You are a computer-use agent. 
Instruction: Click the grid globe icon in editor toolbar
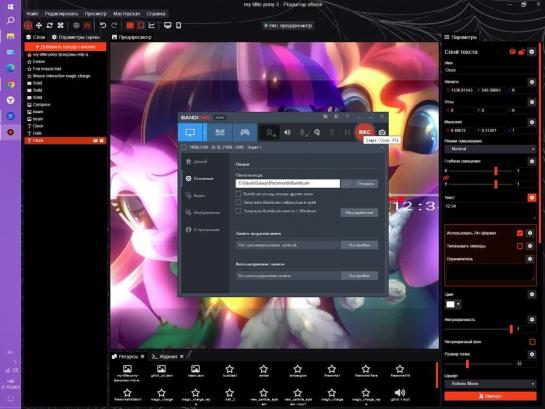[76, 25]
